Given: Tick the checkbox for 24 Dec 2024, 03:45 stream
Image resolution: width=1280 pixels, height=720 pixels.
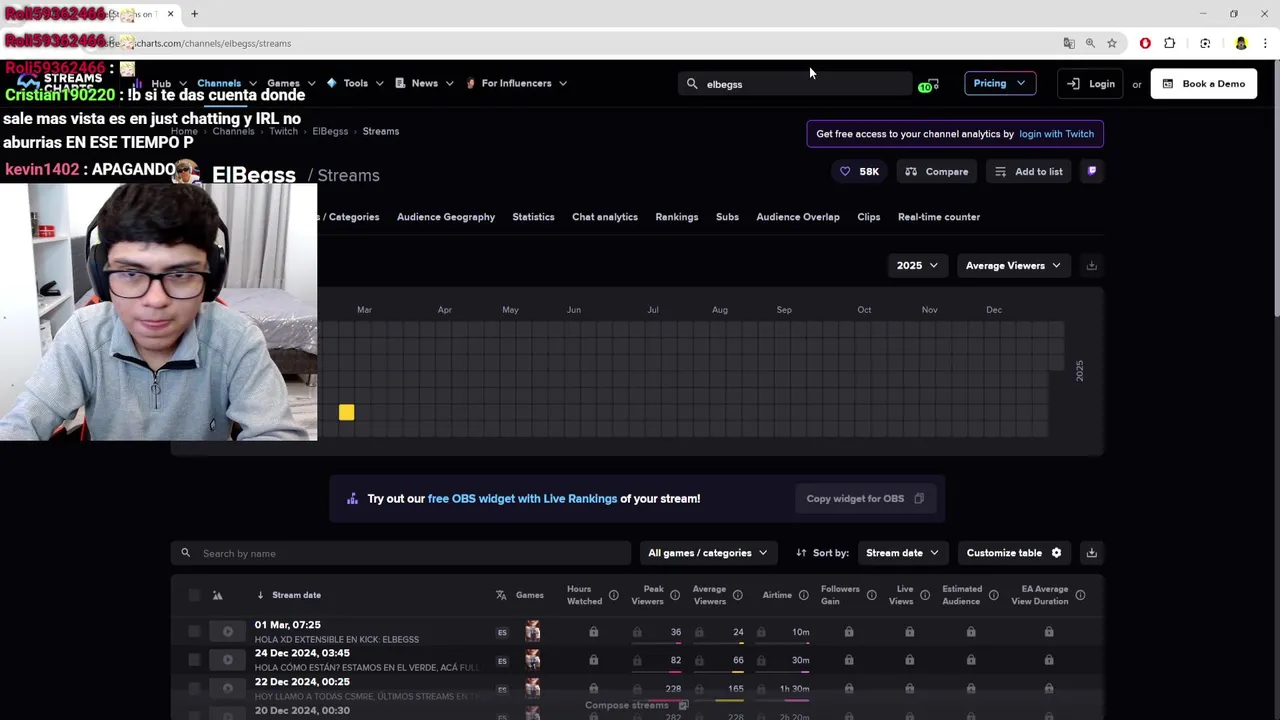Looking at the screenshot, I should (194, 660).
